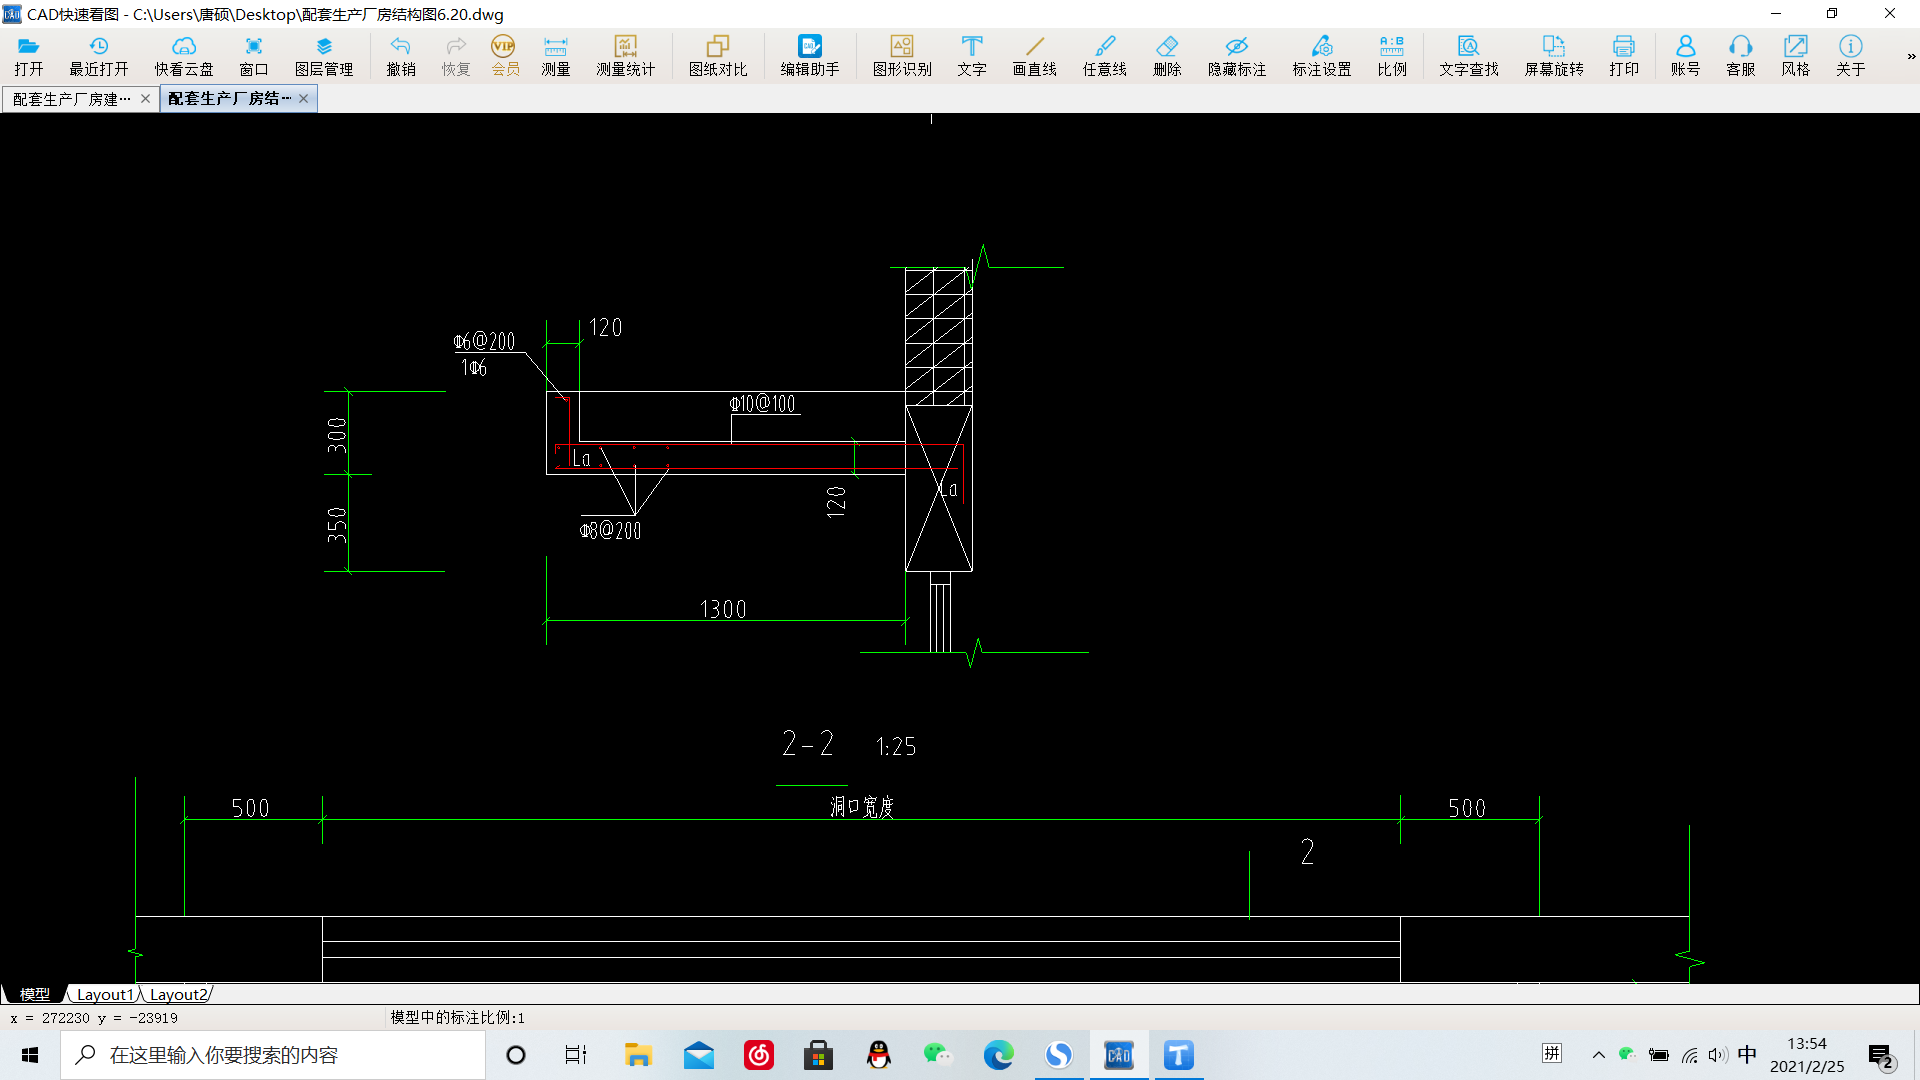Screen dimensions: 1920x1080
Task: Open the 比例 scale tool
Action: coord(1392,56)
